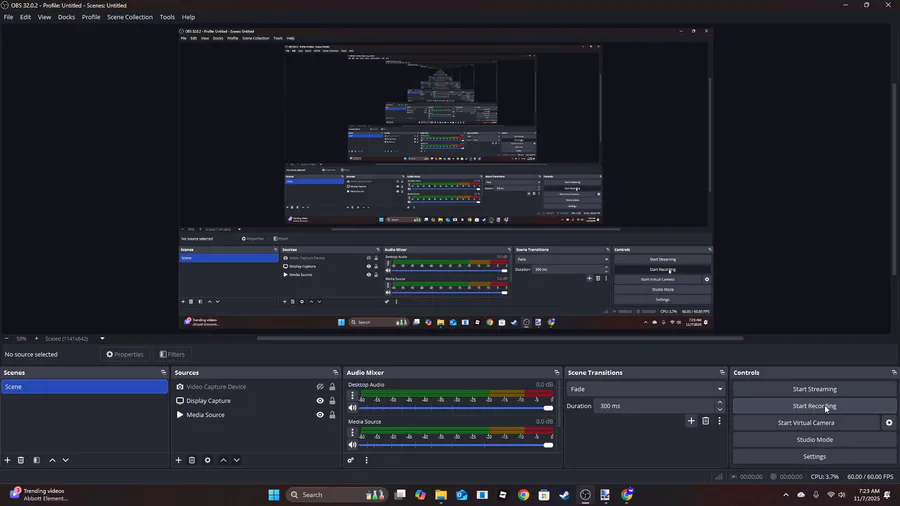Hide the Display Capture source
900x506 pixels.
click(x=320, y=400)
